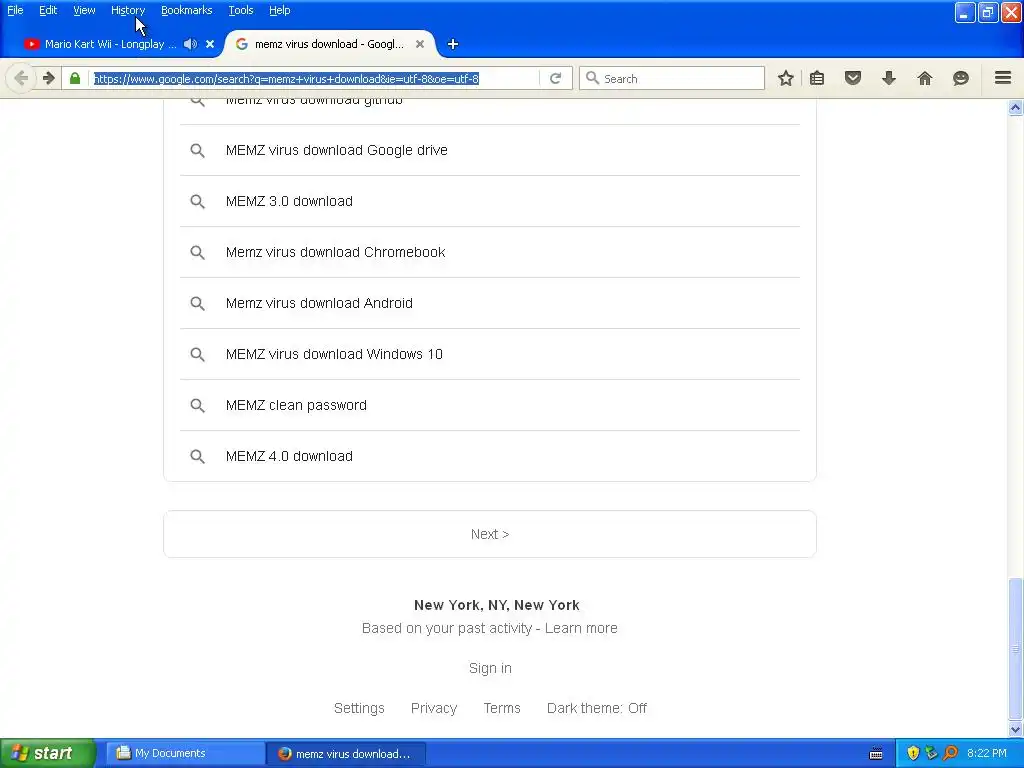Select memz virus download taskbar button
This screenshot has width=1024, height=768.
coord(345,754)
